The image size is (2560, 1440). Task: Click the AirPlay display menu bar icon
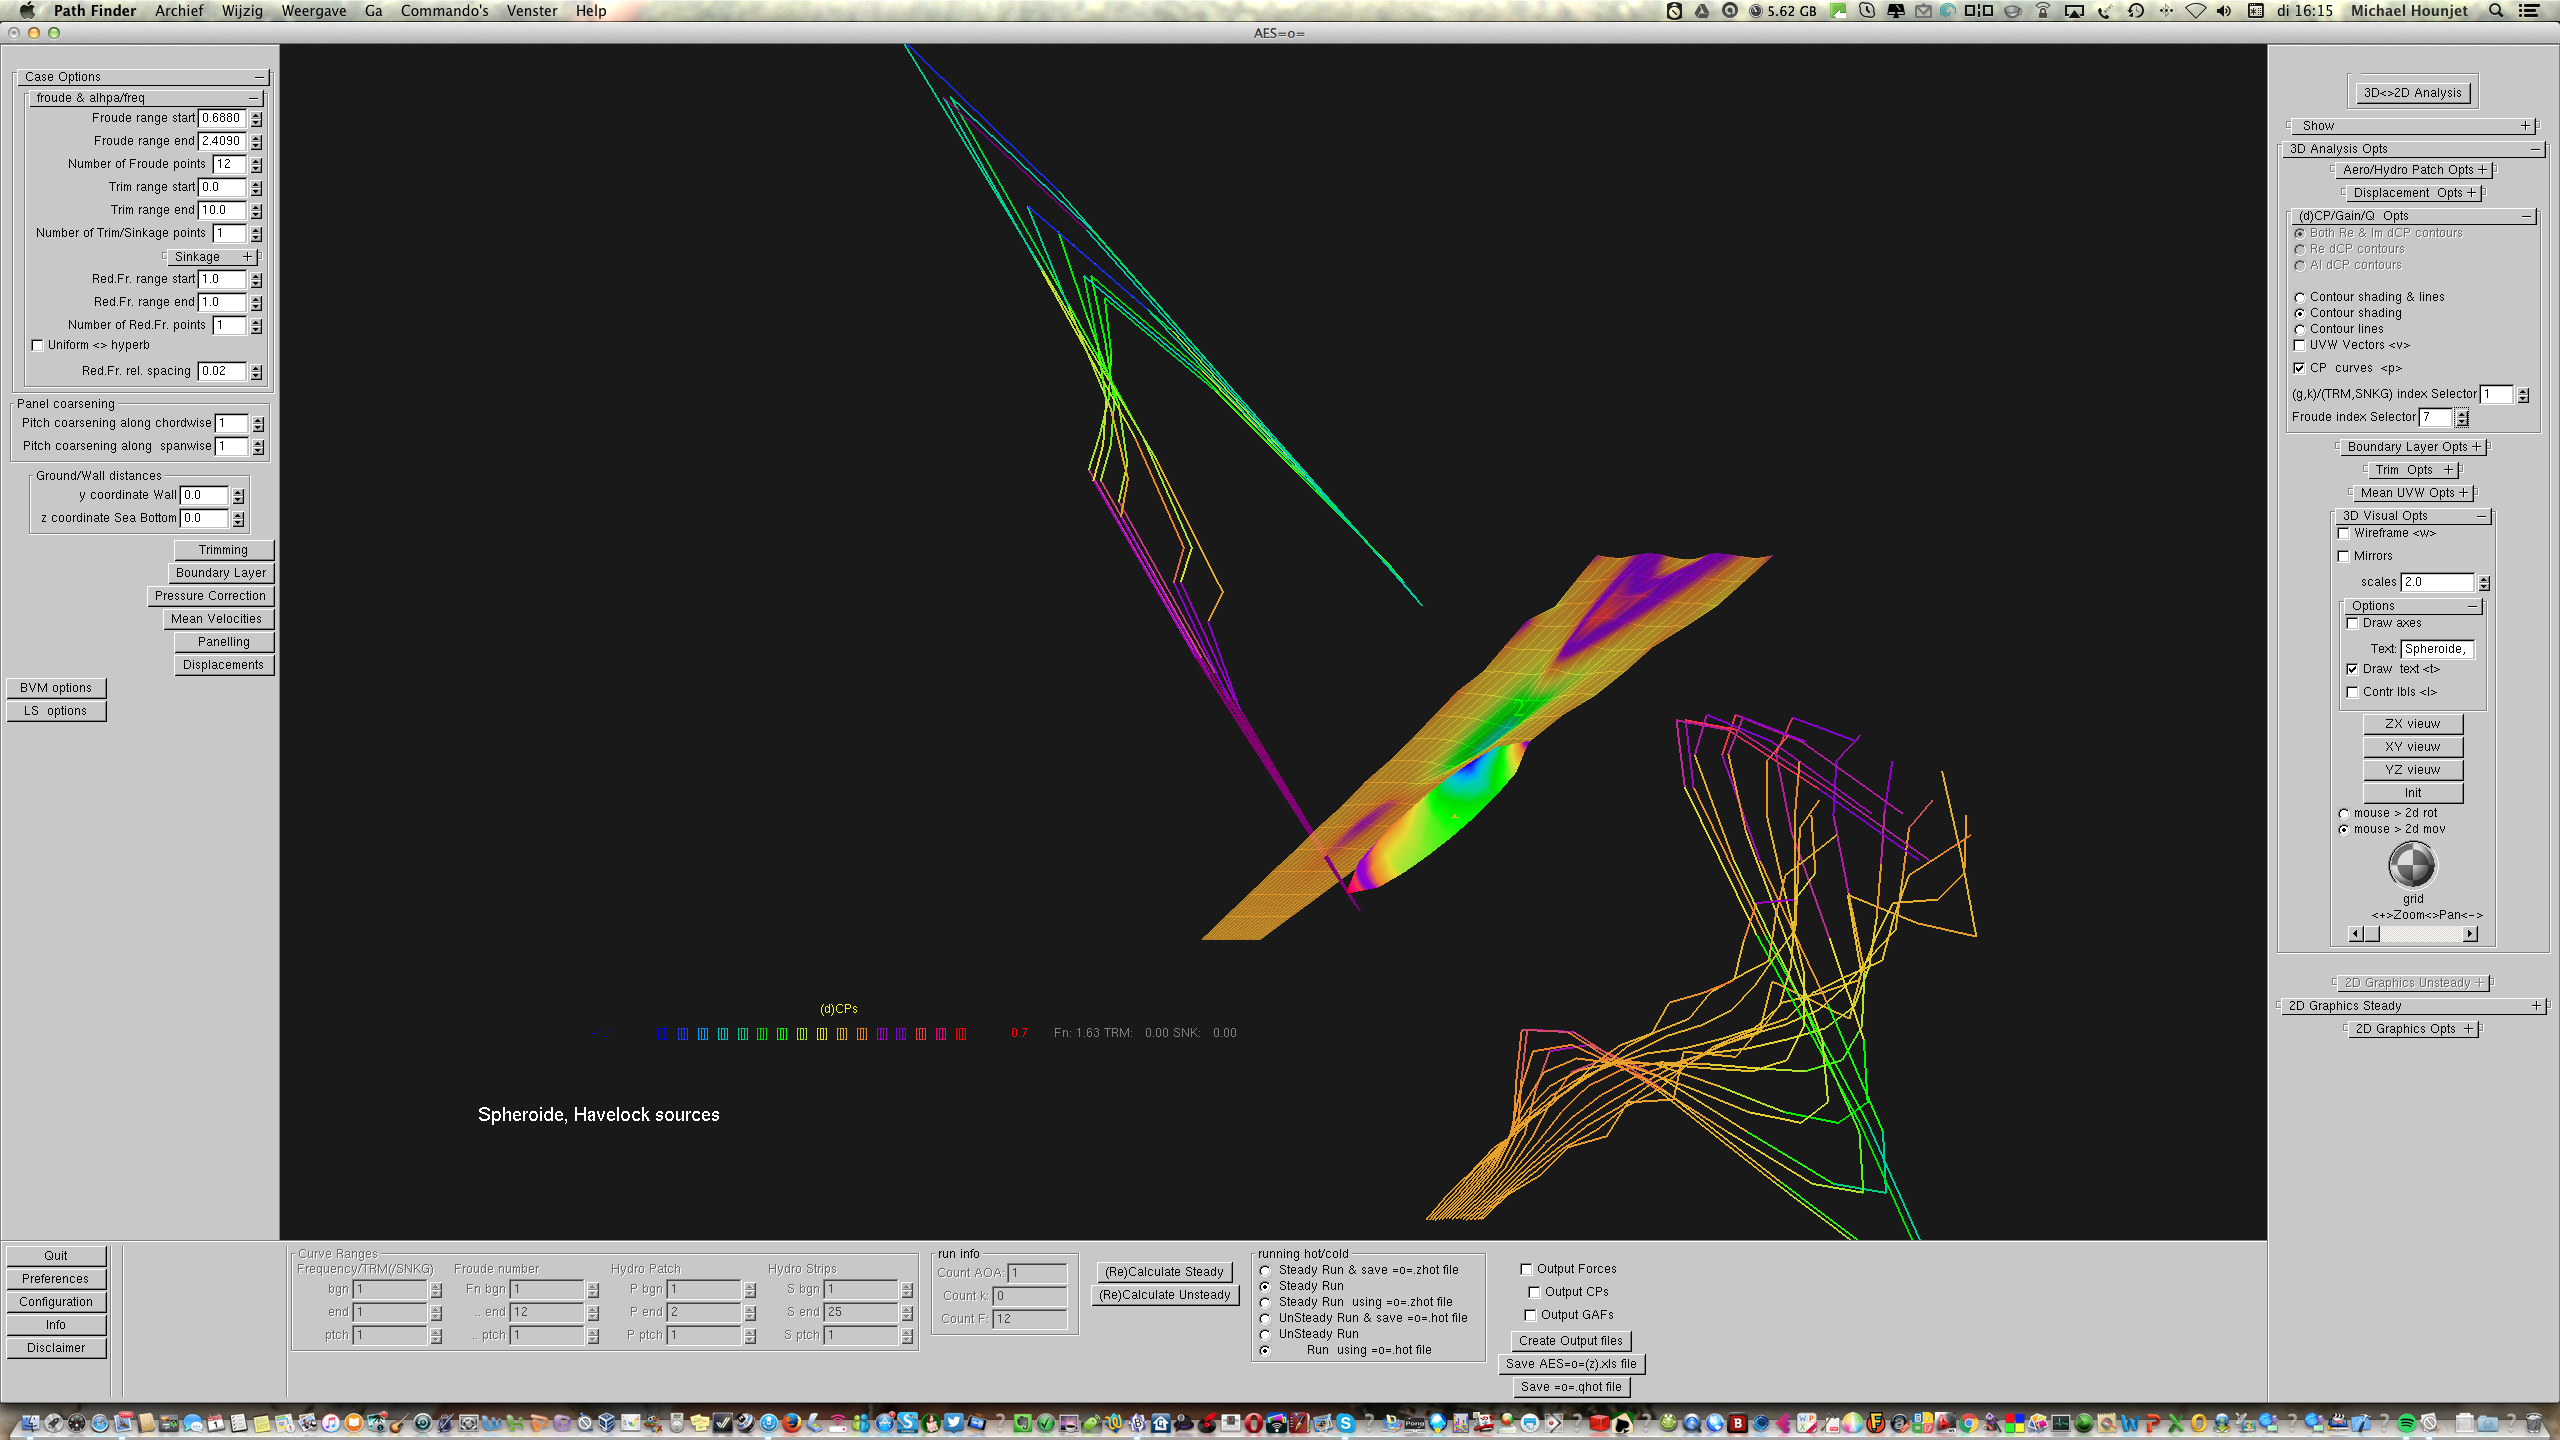(x=2075, y=11)
